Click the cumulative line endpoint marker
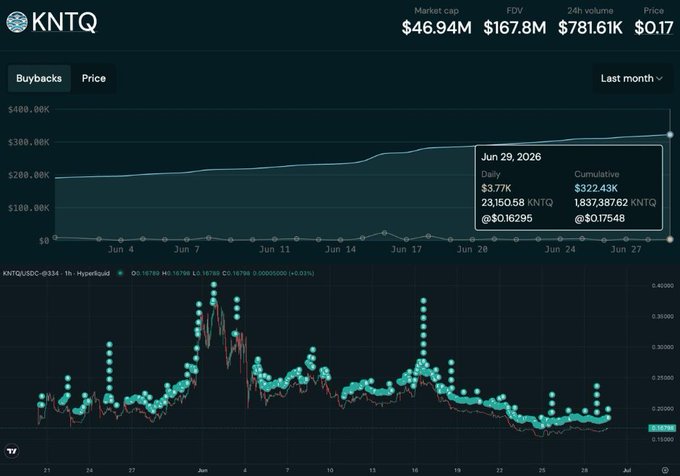 (x=670, y=135)
